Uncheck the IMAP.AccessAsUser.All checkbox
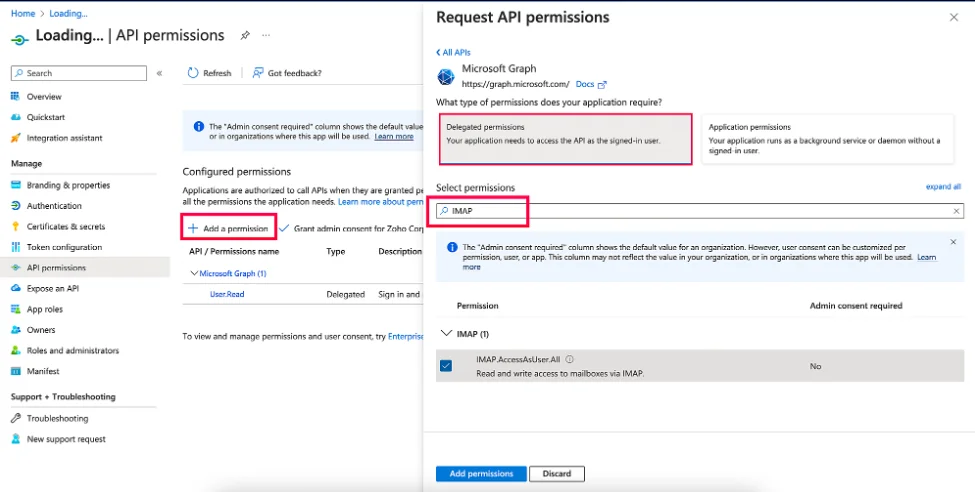This screenshot has height=492, width=975. [446, 366]
